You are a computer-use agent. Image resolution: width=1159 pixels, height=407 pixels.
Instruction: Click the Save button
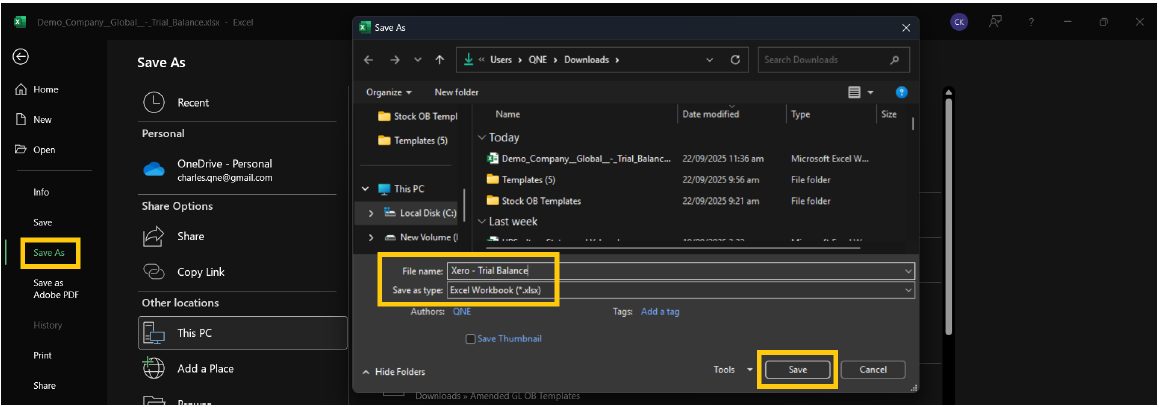[x=798, y=369]
